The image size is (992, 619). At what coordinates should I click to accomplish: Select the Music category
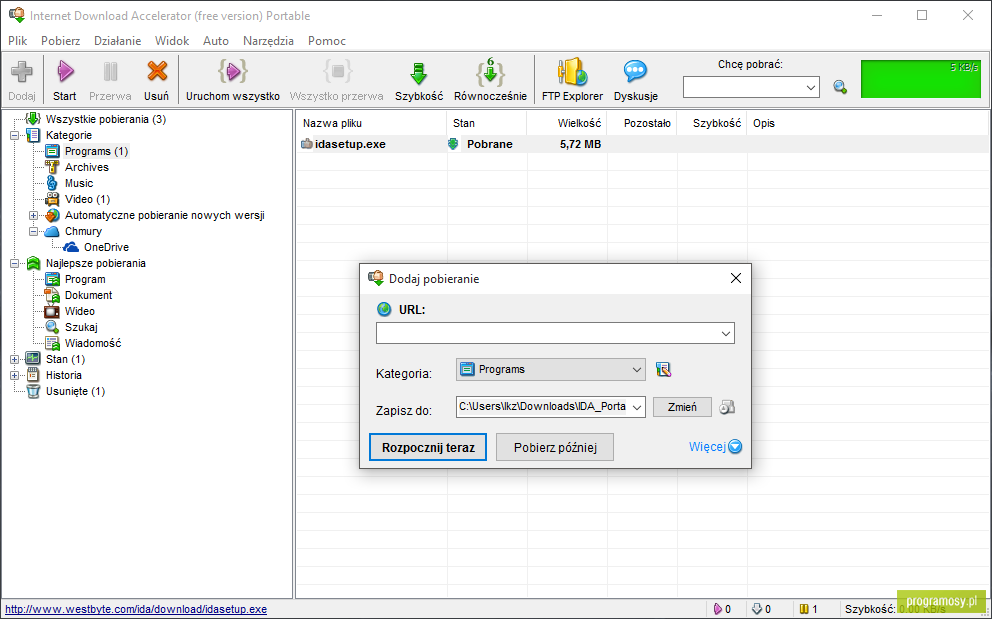78,183
